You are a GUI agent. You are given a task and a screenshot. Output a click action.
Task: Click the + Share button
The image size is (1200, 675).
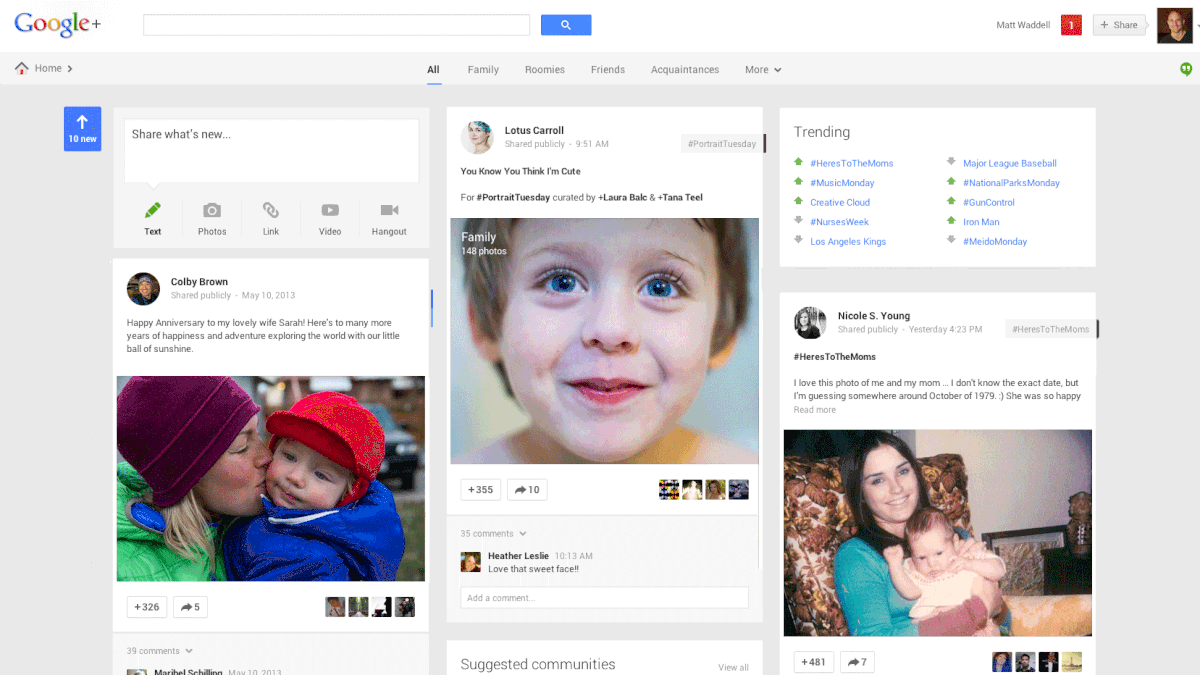1119,25
